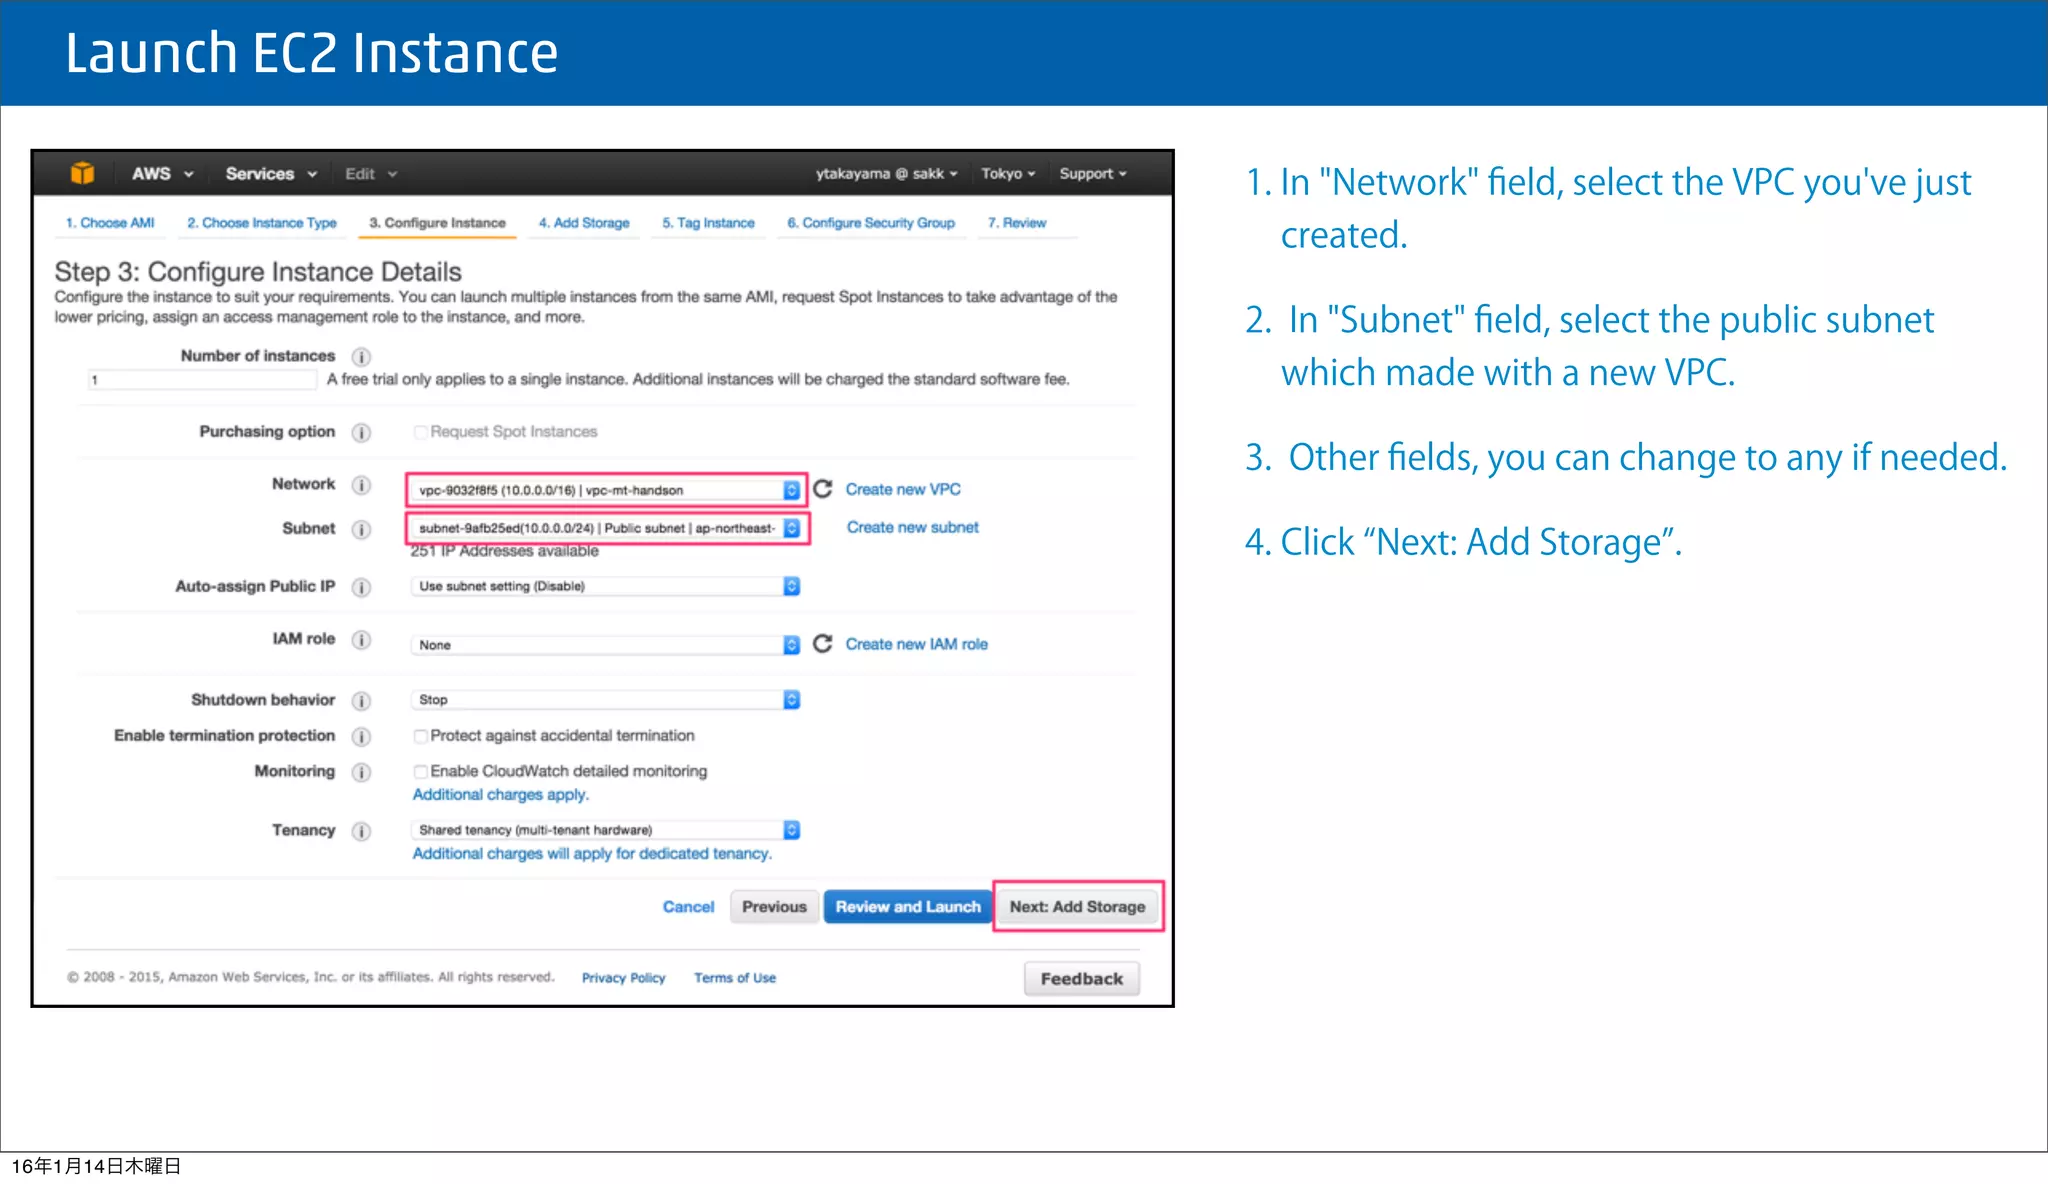Open info icon next to Shutdown behavior
2048x1184 pixels.
coord(361,701)
